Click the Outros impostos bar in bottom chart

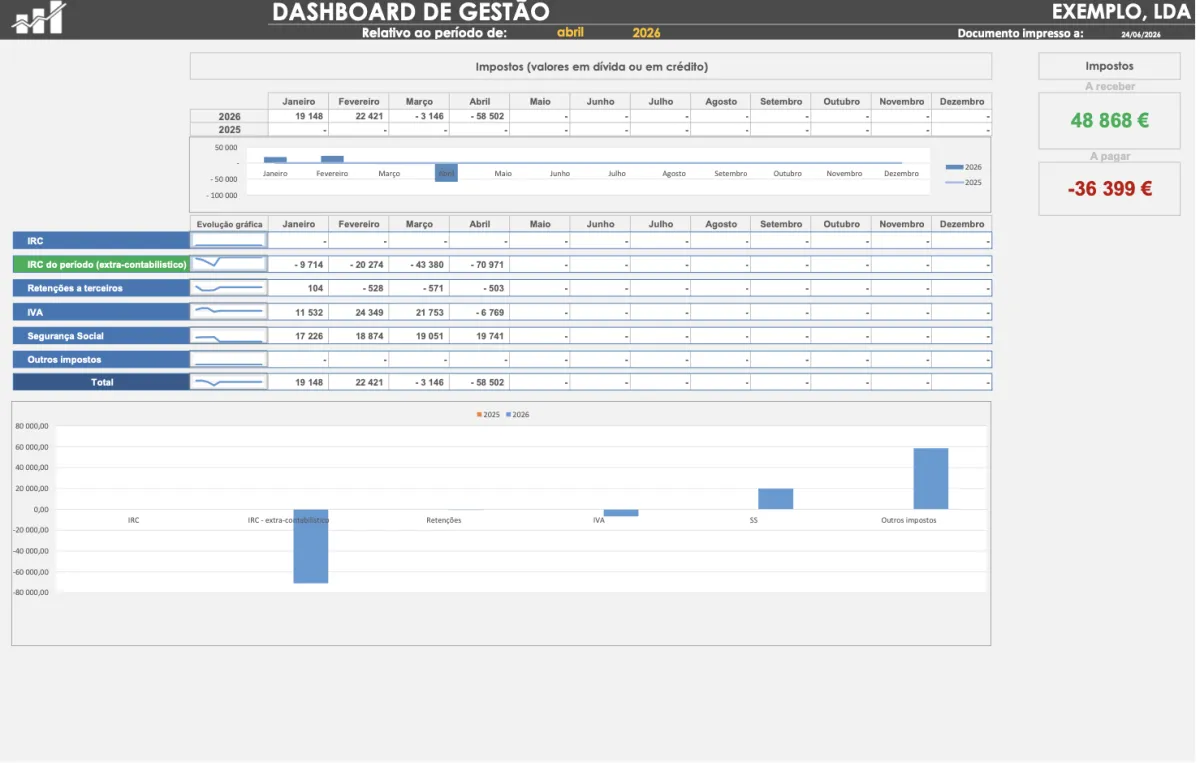930,479
